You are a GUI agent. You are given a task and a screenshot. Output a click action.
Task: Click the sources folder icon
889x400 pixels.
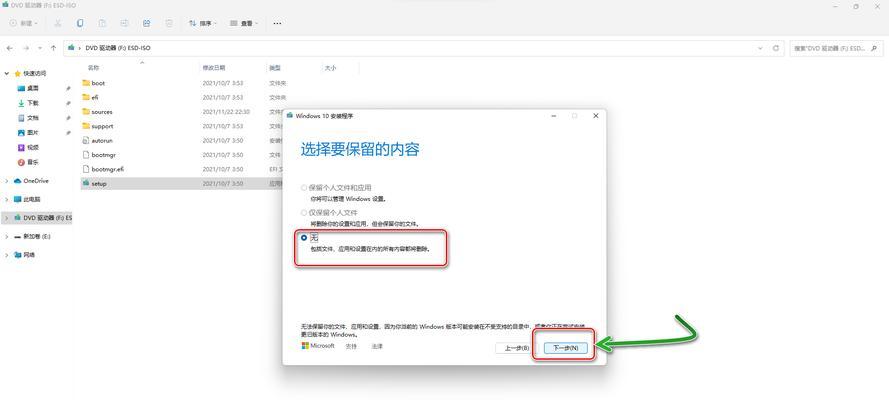86,112
